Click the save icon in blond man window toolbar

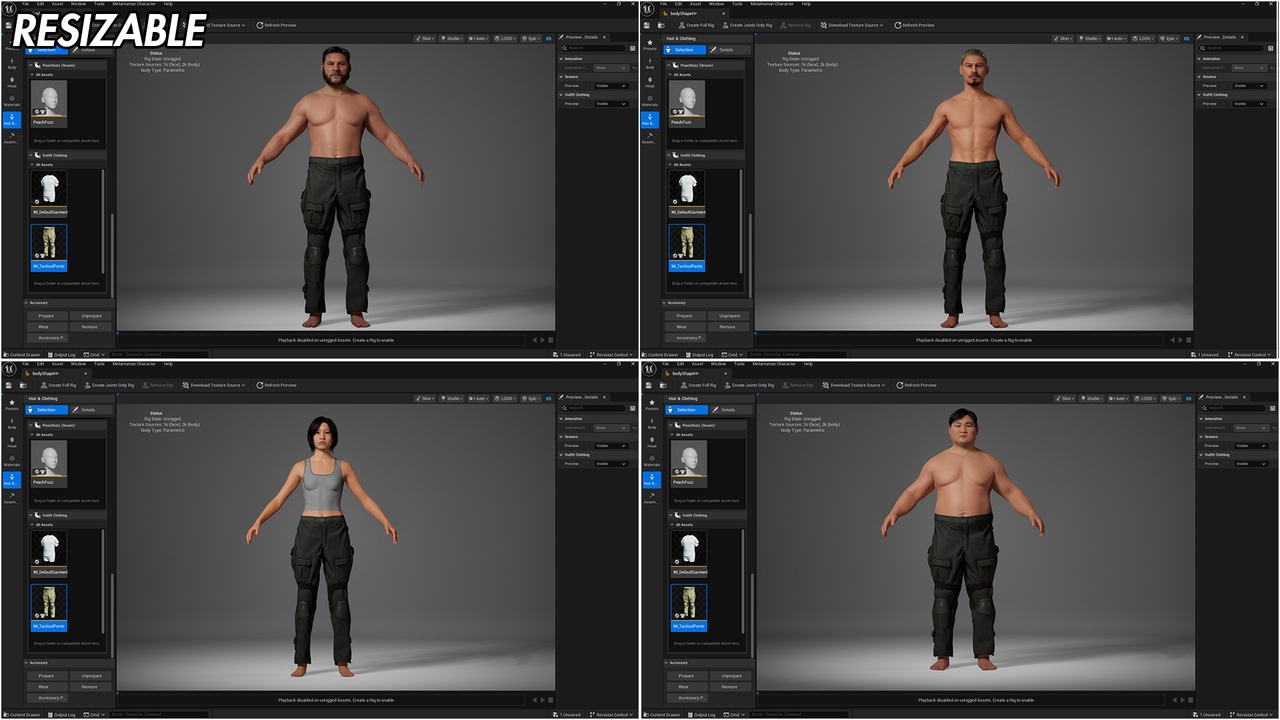coord(649,25)
